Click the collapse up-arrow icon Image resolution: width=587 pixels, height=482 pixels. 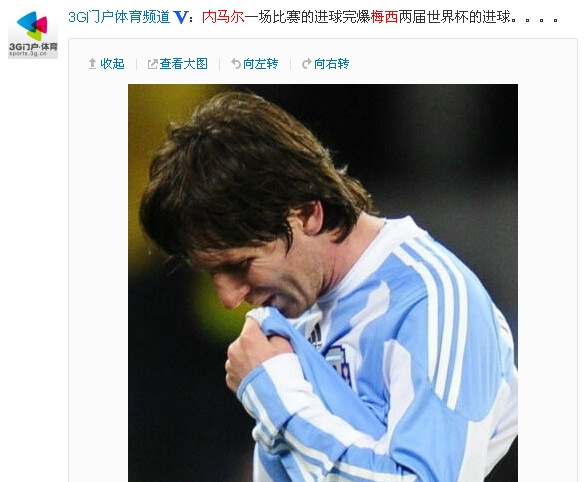[92, 64]
